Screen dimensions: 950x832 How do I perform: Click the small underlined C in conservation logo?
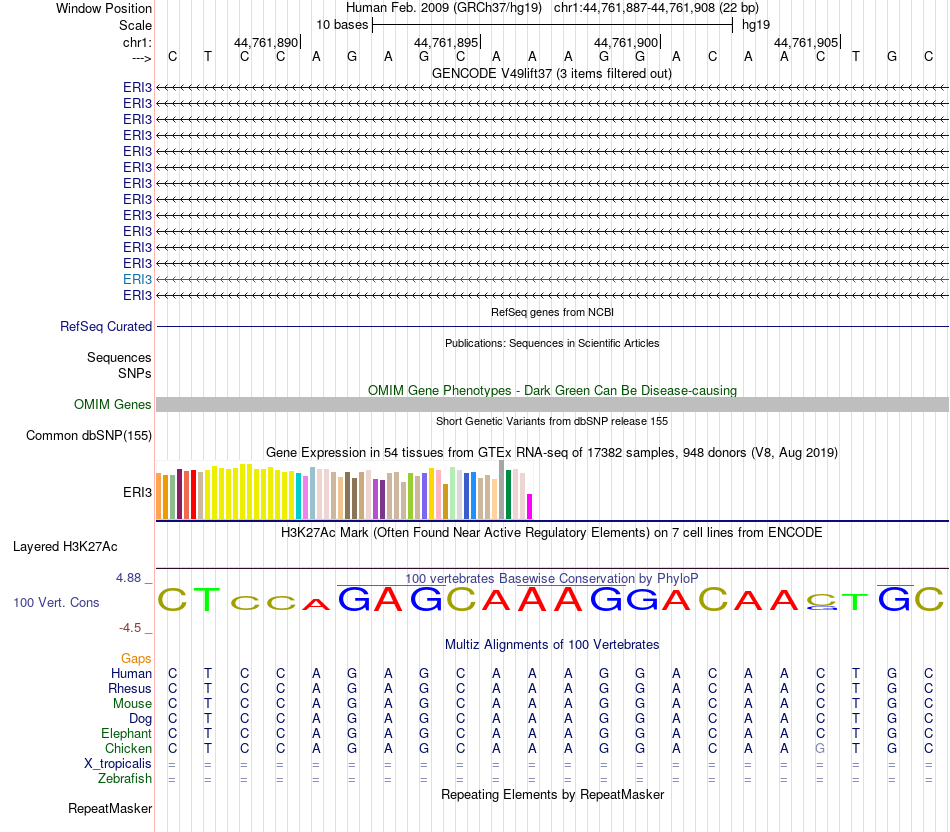coord(822,602)
